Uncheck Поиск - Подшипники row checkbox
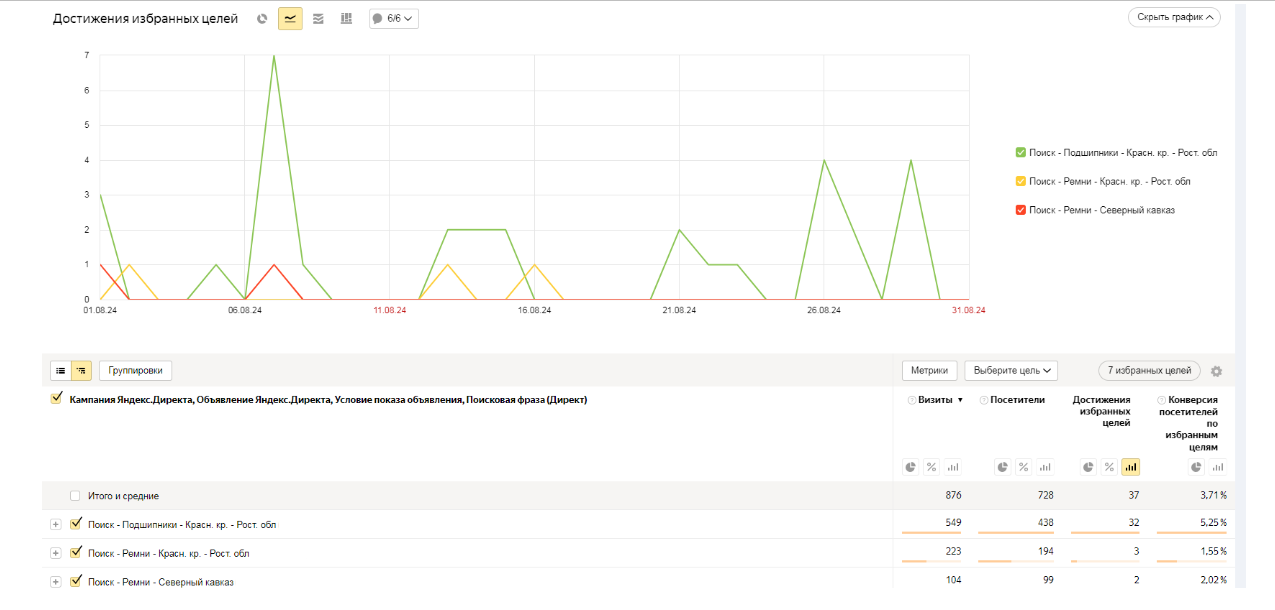Viewport: 1275px width, 610px height. point(76,523)
